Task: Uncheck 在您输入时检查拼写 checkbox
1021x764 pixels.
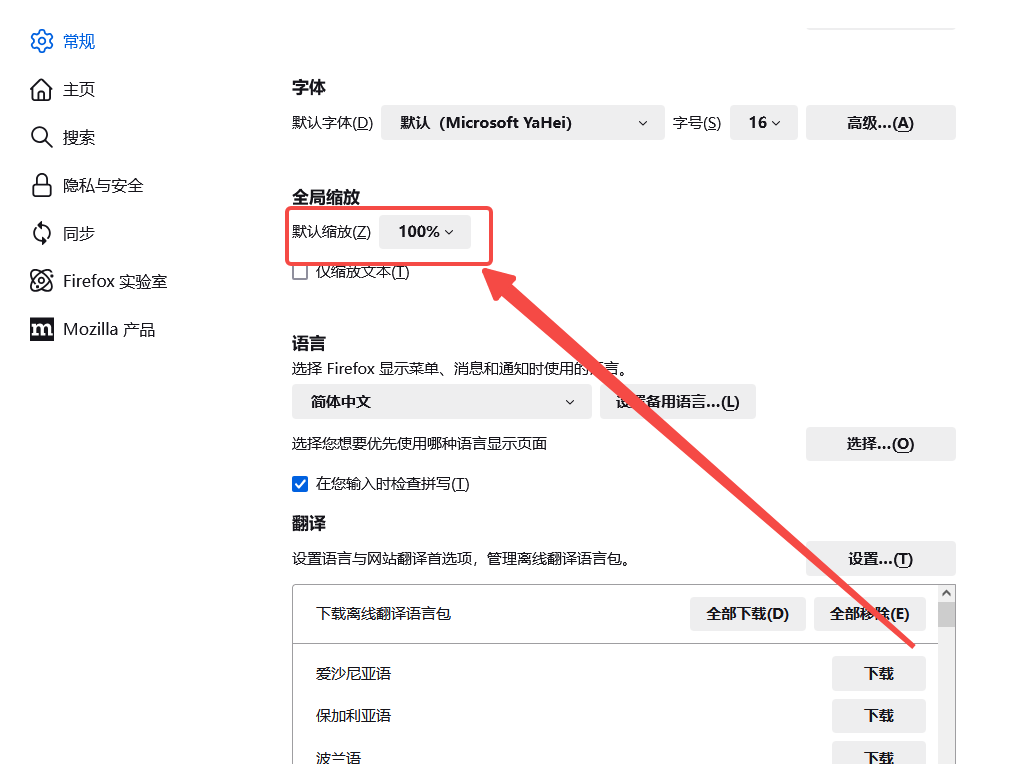Action: click(x=300, y=484)
